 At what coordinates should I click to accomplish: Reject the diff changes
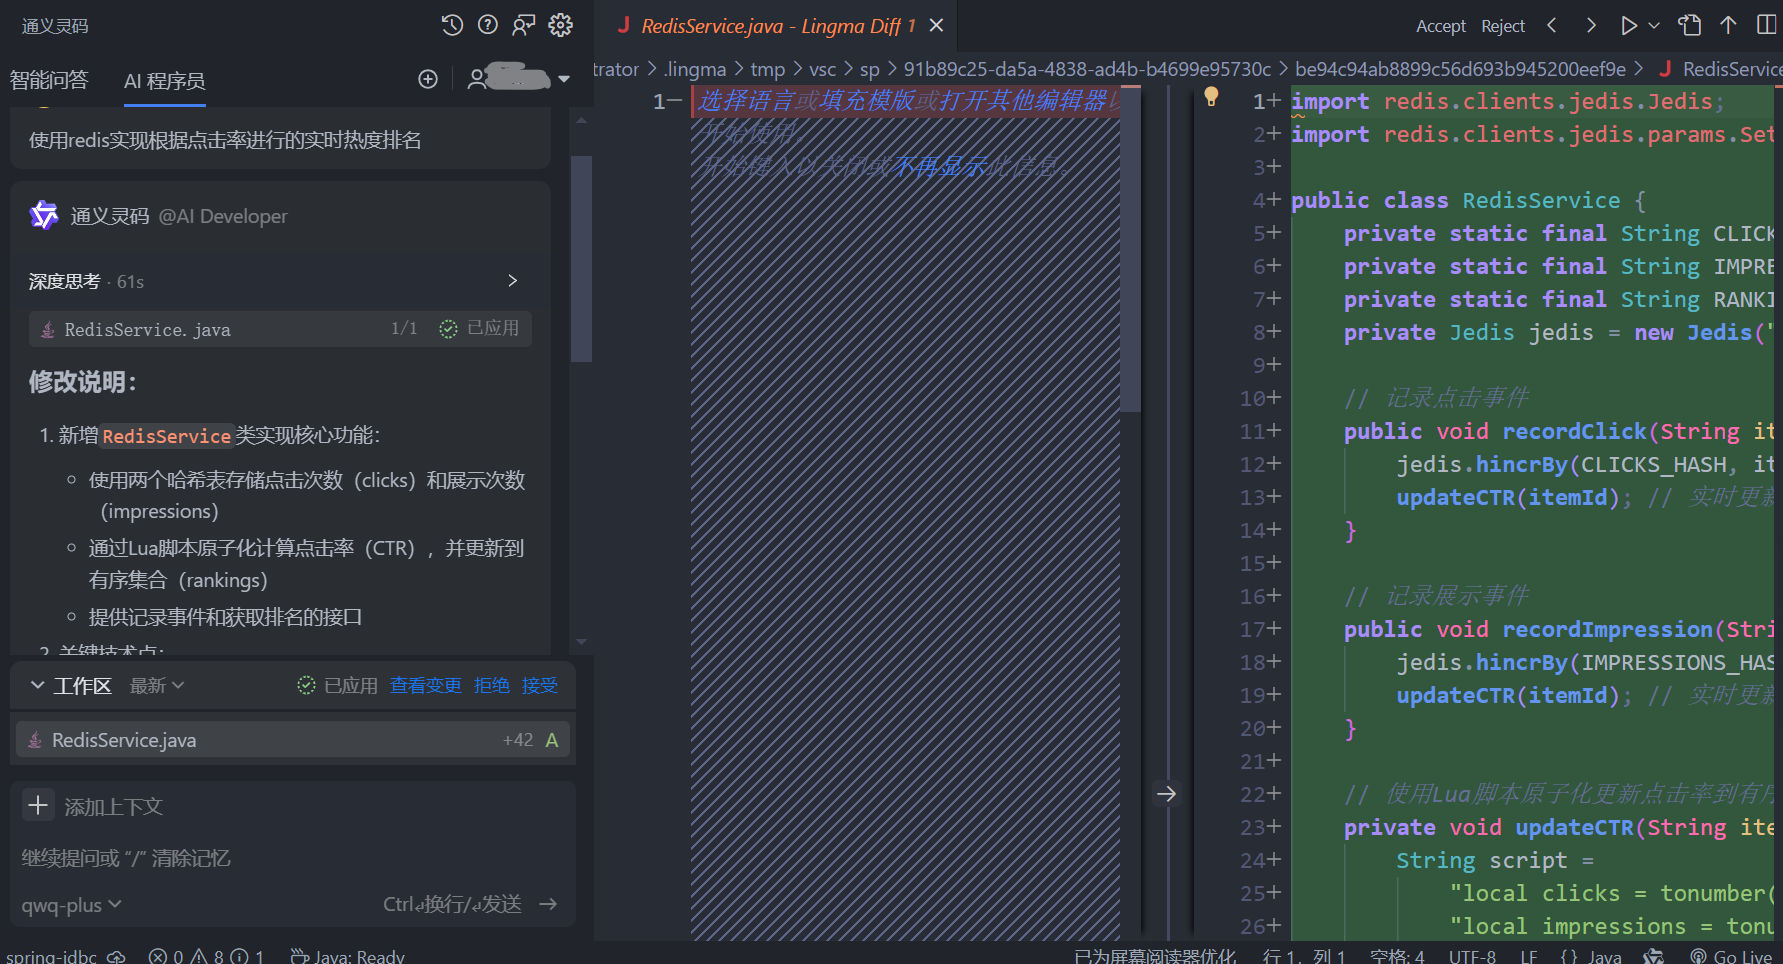pos(1503,26)
